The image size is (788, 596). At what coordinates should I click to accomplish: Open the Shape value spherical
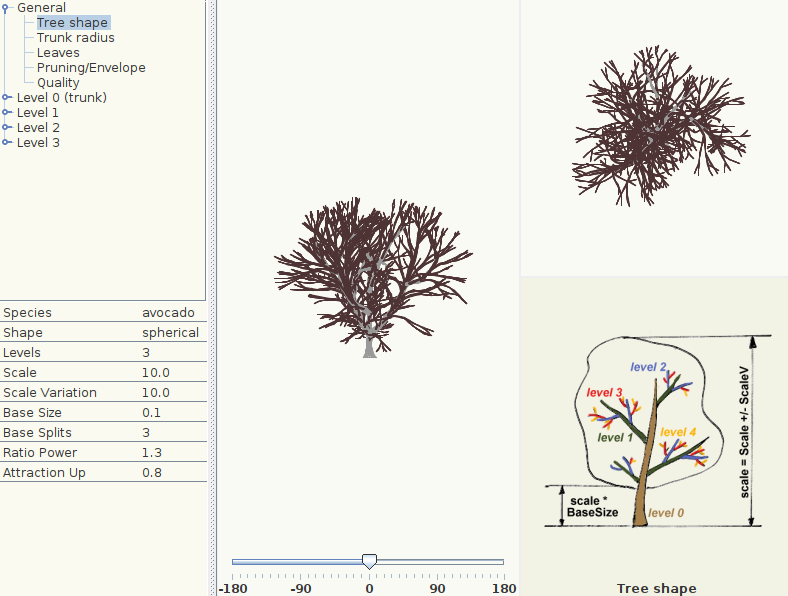[173, 333]
